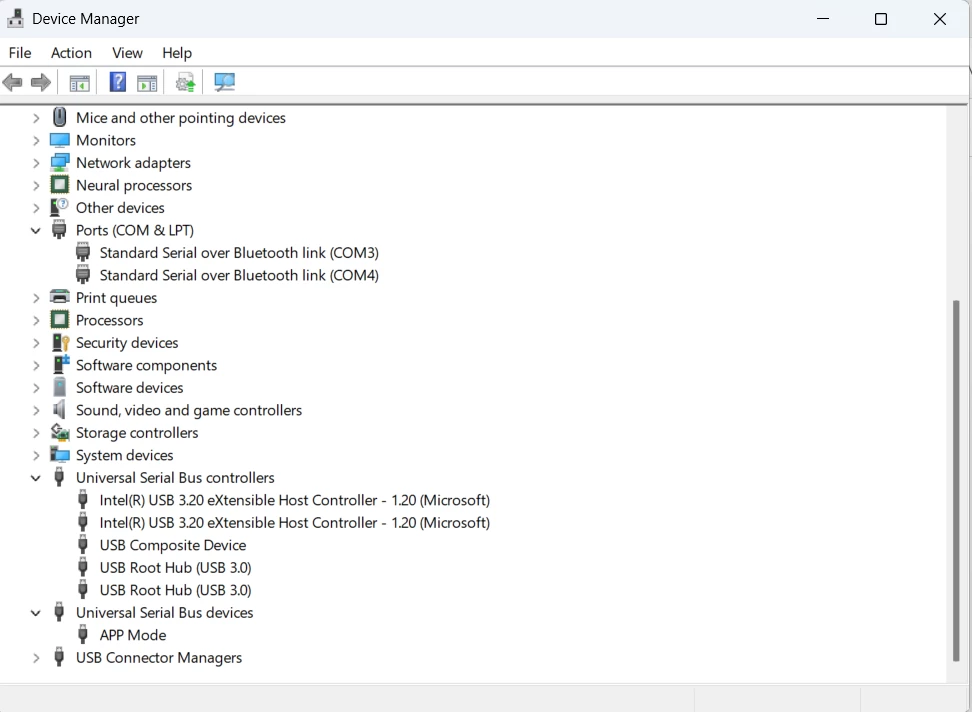Click the Forward arrow toolbar icon
The width and height of the screenshot is (972, 712).
[x=41, y=82]
